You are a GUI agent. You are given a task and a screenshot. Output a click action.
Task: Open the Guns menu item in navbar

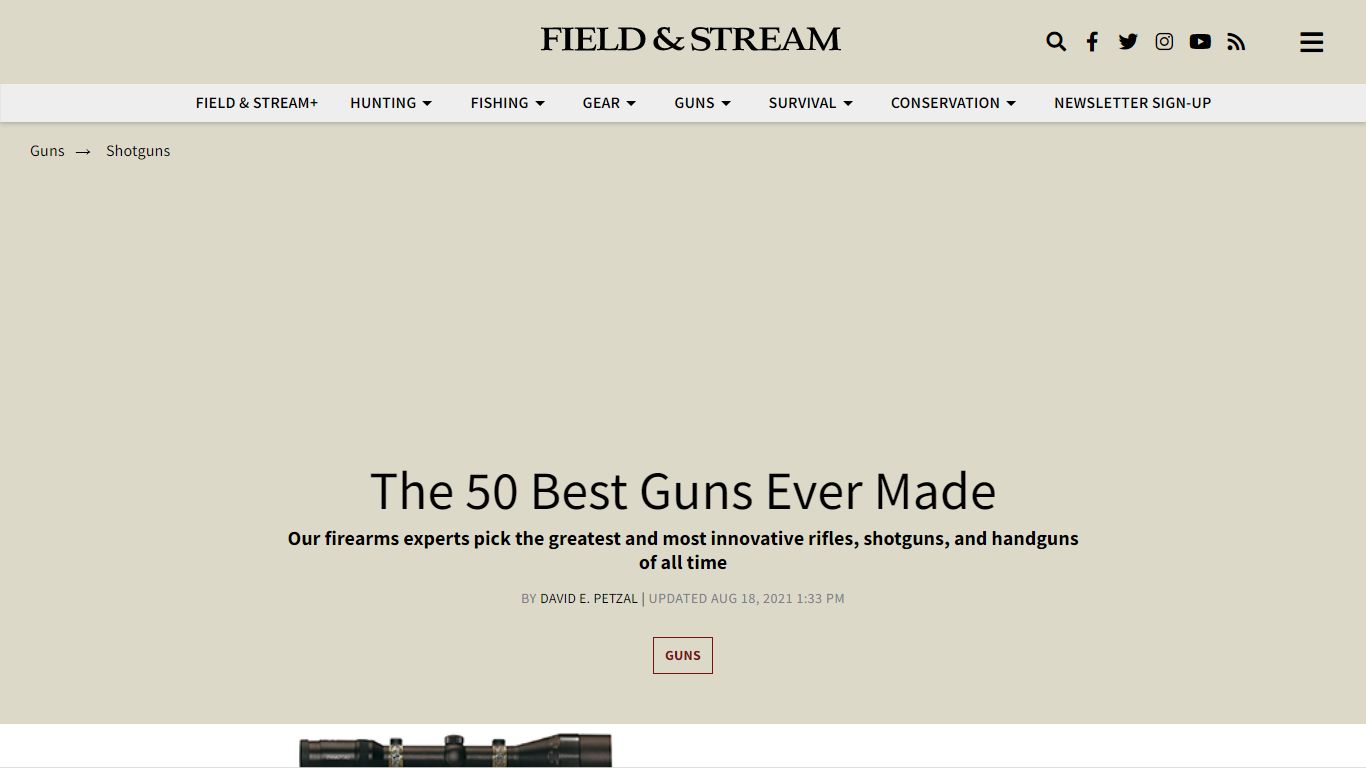[694, 103]
